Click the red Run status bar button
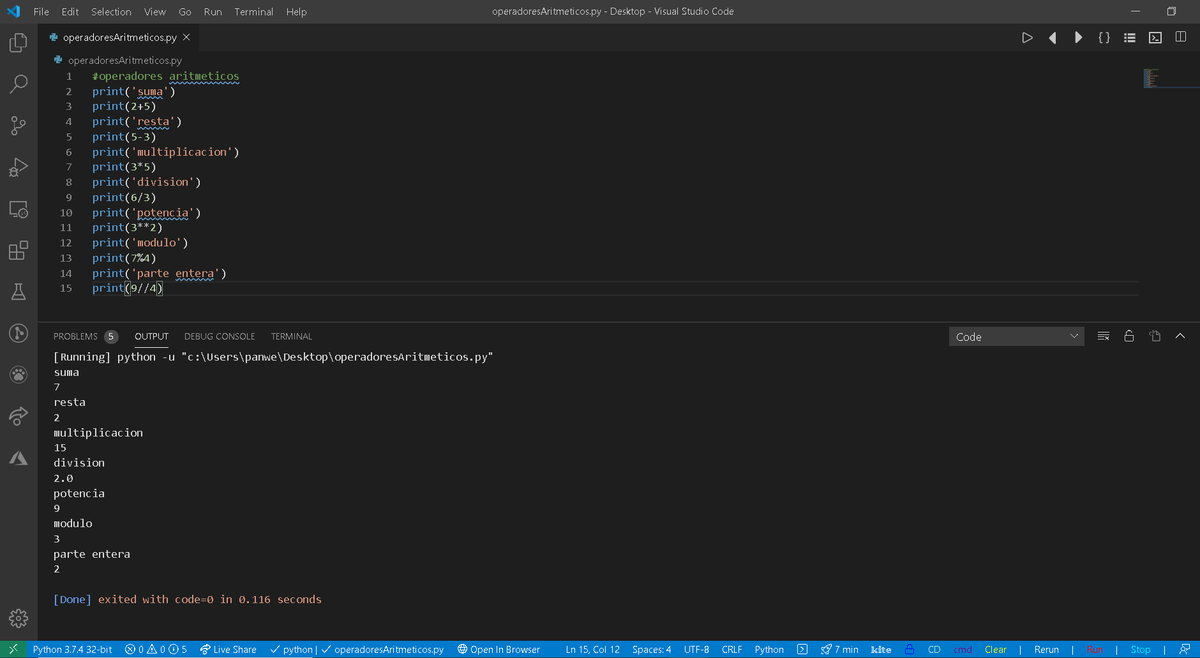Image resolution: width=1200 pixels, height=658 pixels. pyautogui.click(x=1093, y=649)
